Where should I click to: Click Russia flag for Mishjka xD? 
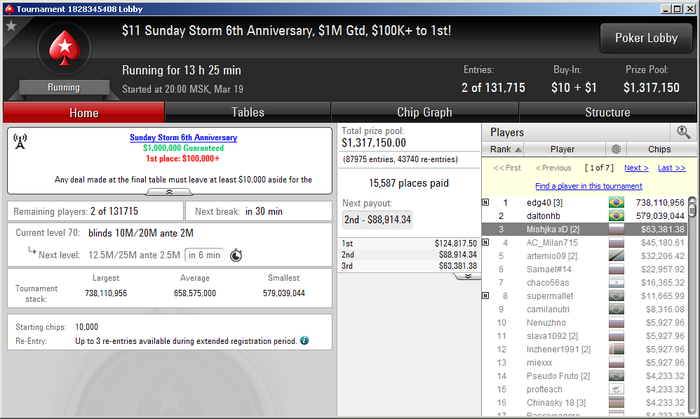click(617, 229)
